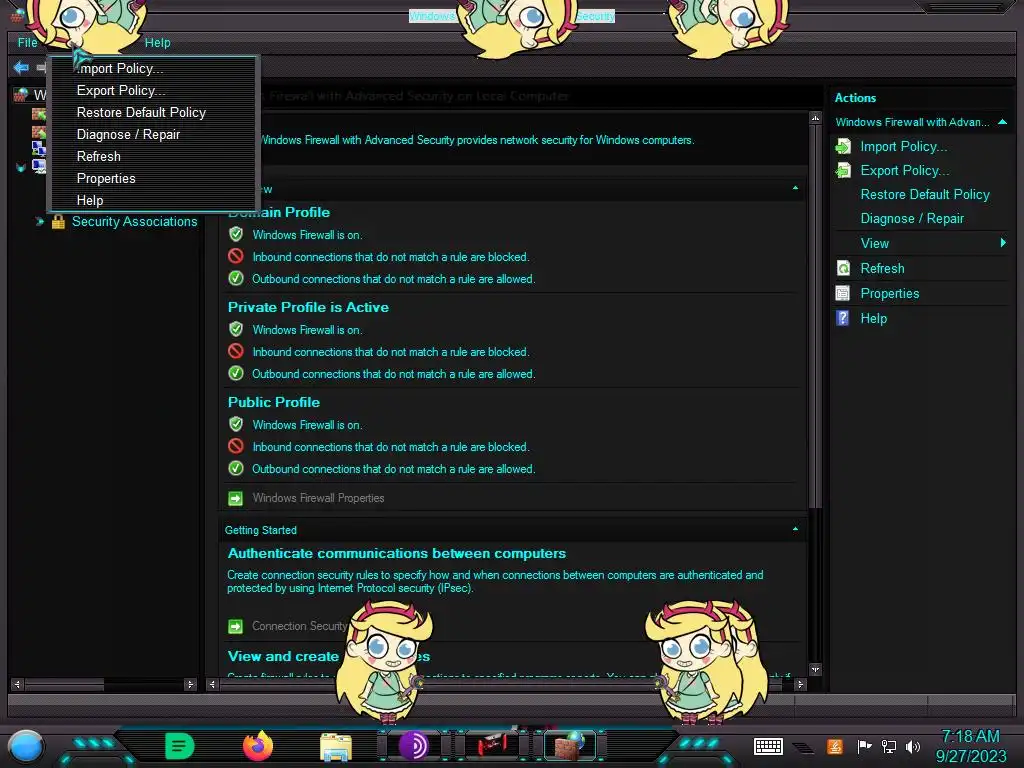Image resolution: width=1024 pixels, height=768 pixels.
Task: Click the Security Associations padlock icon
Action: pos(58,221)
